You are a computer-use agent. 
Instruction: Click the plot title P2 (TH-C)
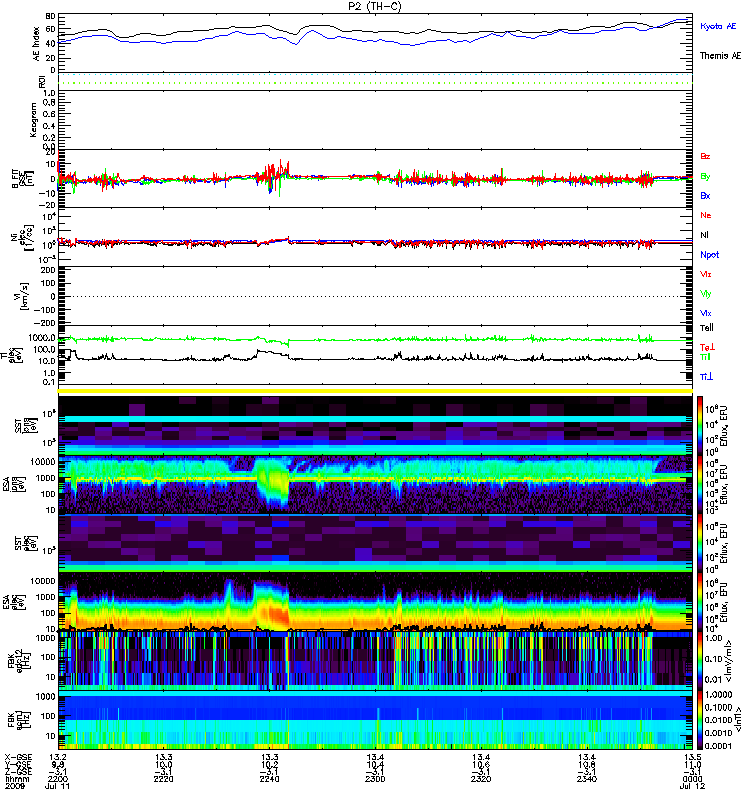[x=375, y=6]
